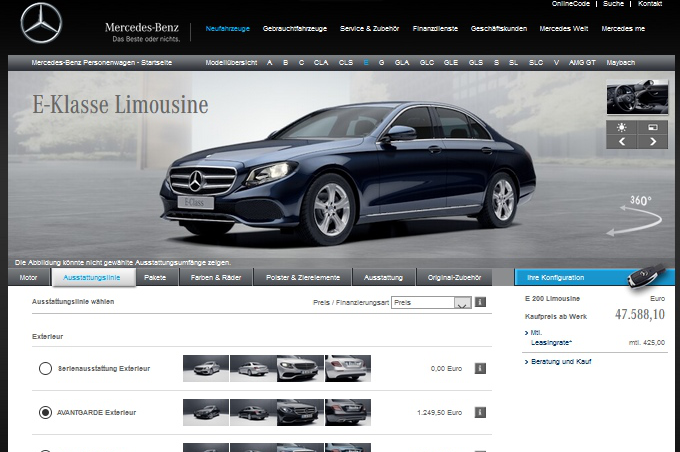
Task: Expand the Mtl. Leasingrate details
Action: [x=549, y=337]
